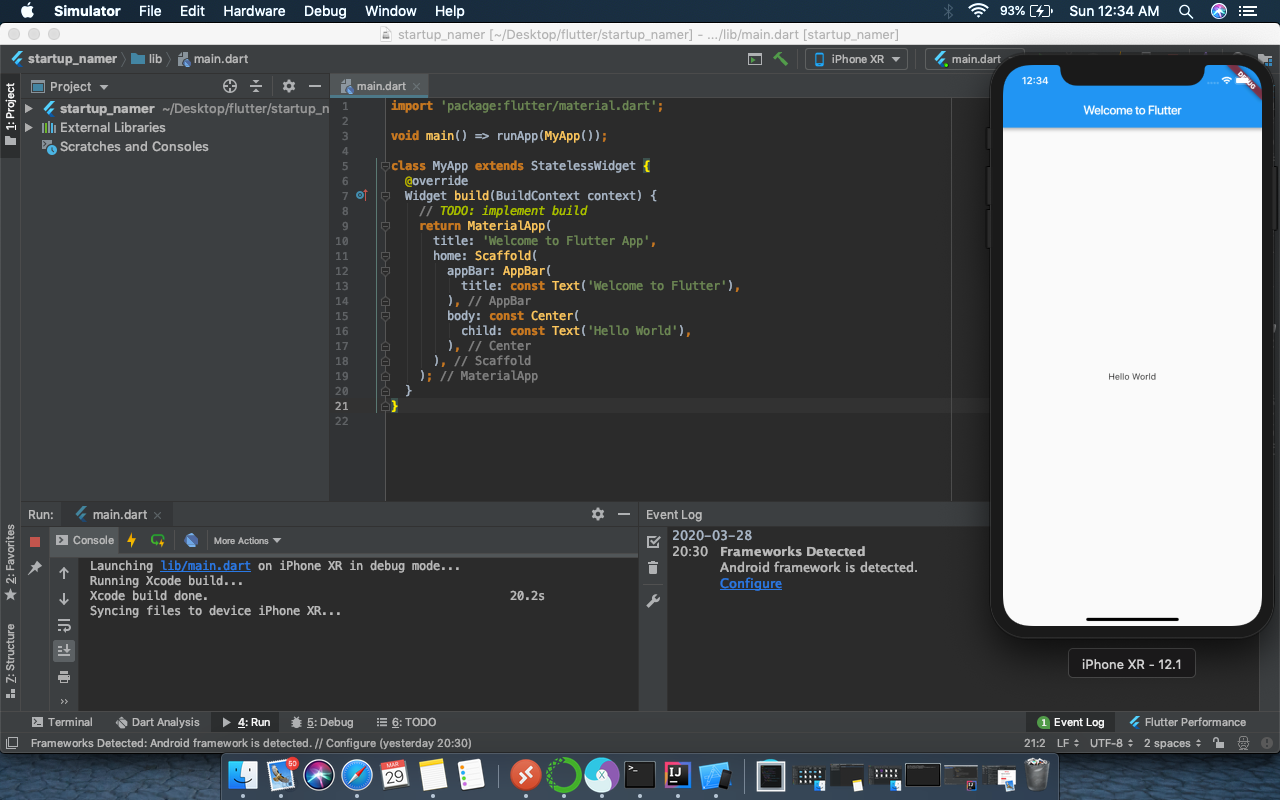Viewport: 1280px width, 800px height.
Task: Toggle a breakpoint on line 13 gutter
Action: (x=362, y=285)
